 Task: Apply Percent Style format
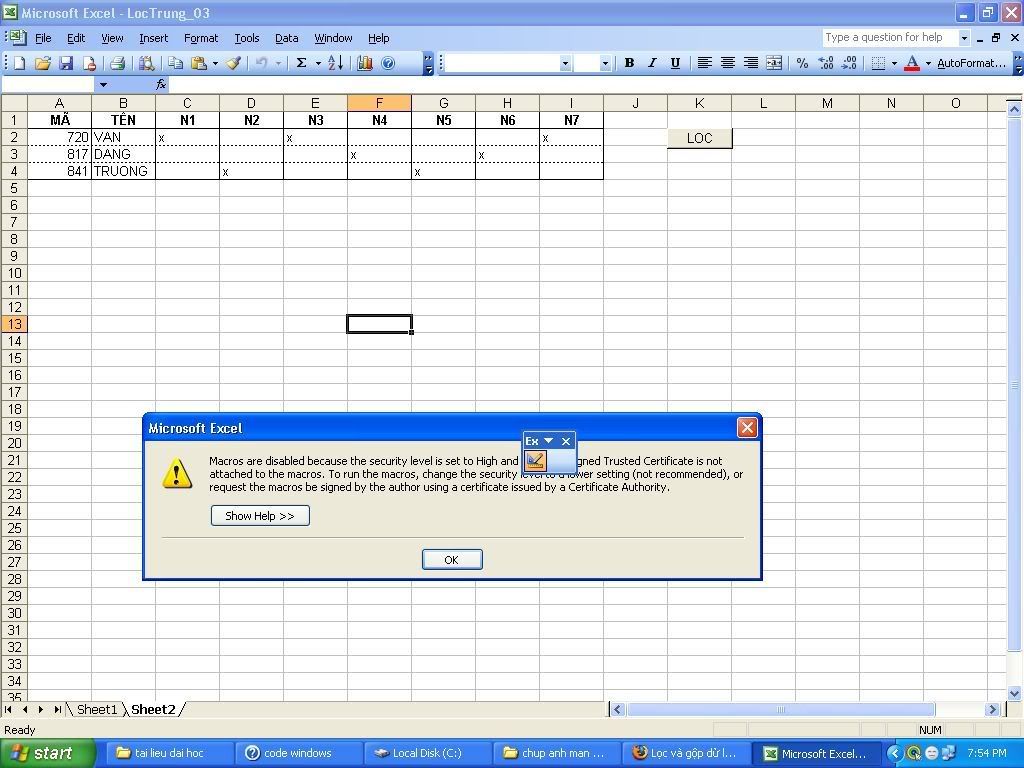tap(803, 63)
